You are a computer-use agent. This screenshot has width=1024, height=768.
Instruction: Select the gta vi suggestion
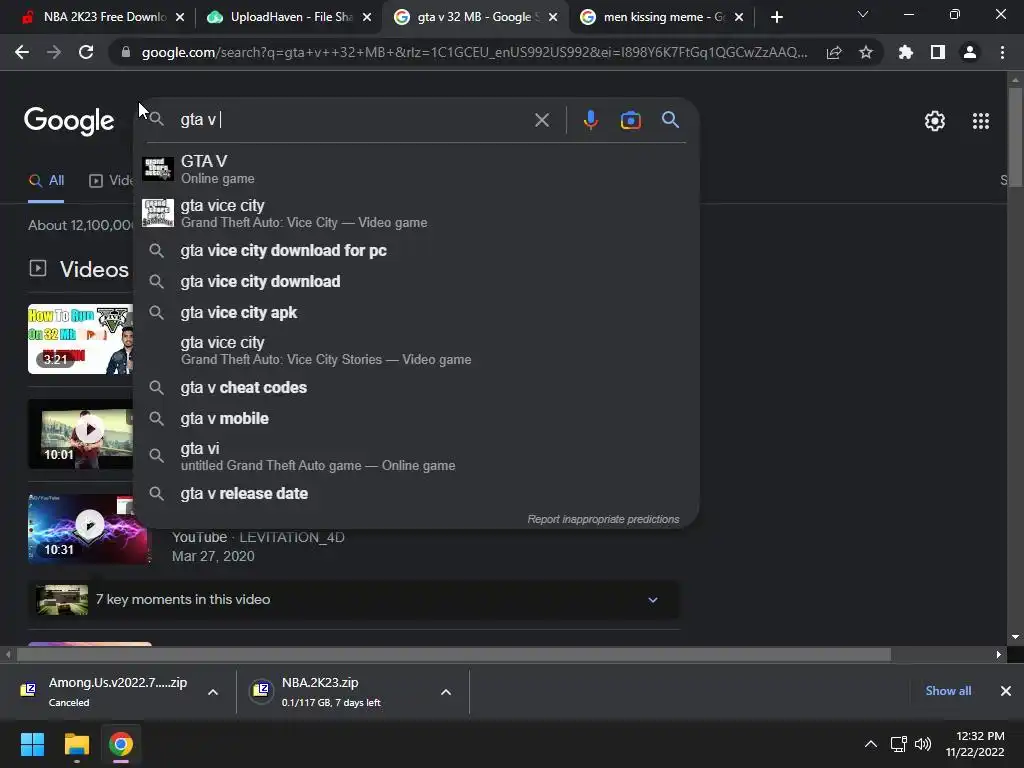point(416,456)
